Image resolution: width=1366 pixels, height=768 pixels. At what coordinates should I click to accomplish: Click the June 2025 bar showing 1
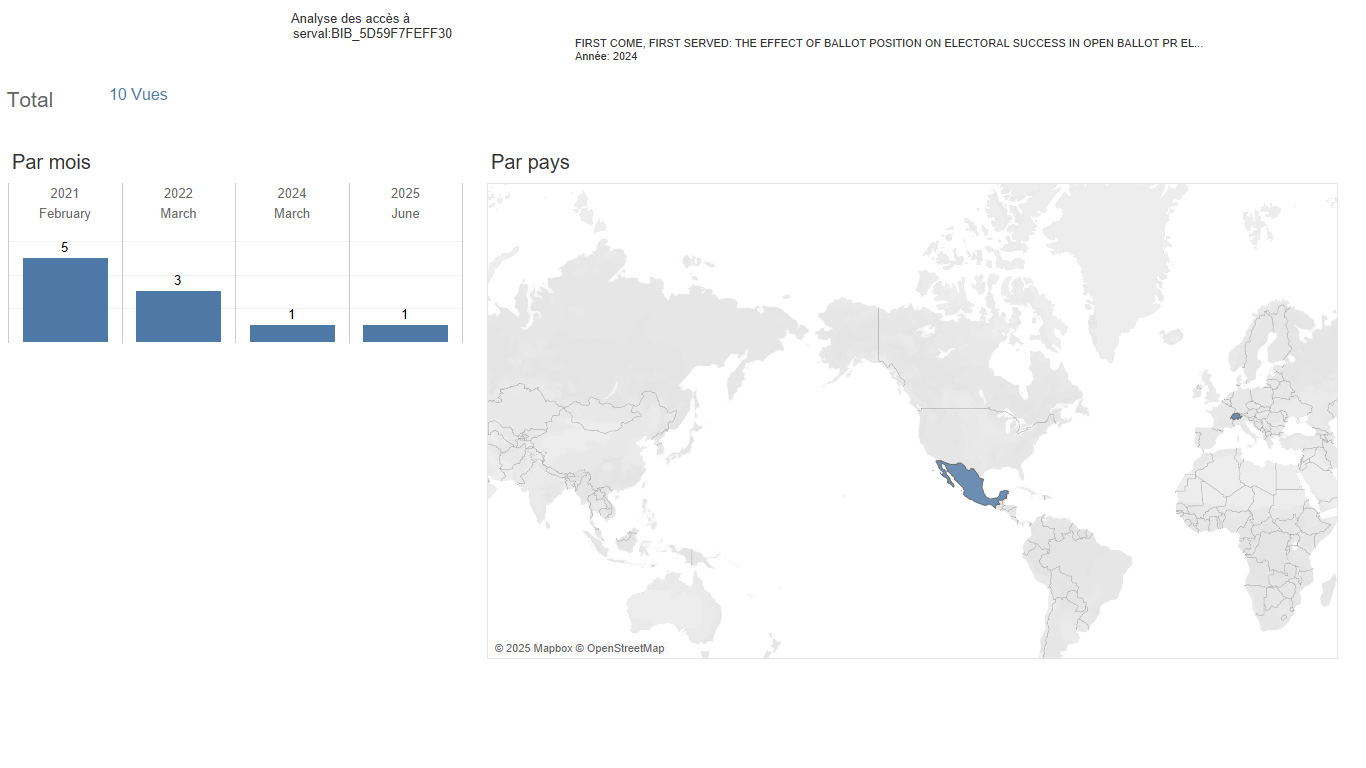(405, 333)
